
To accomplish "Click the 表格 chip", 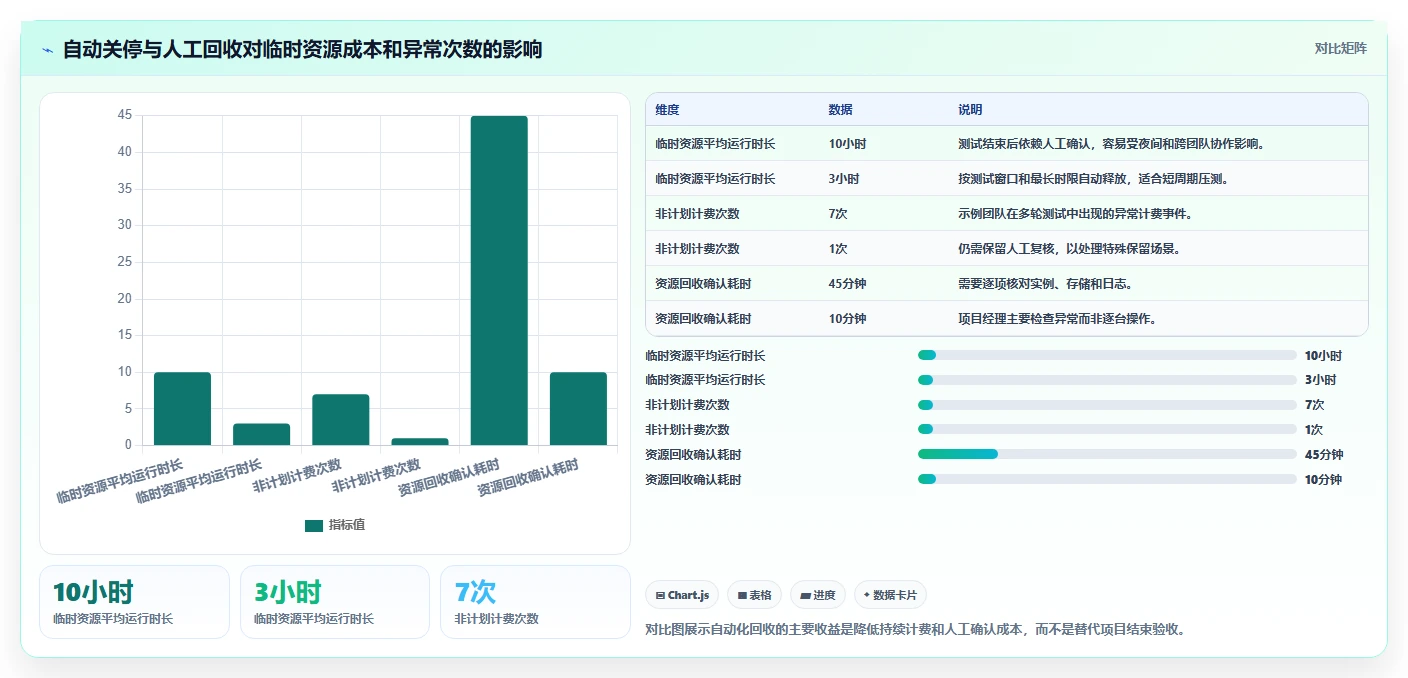I will 754,595.
